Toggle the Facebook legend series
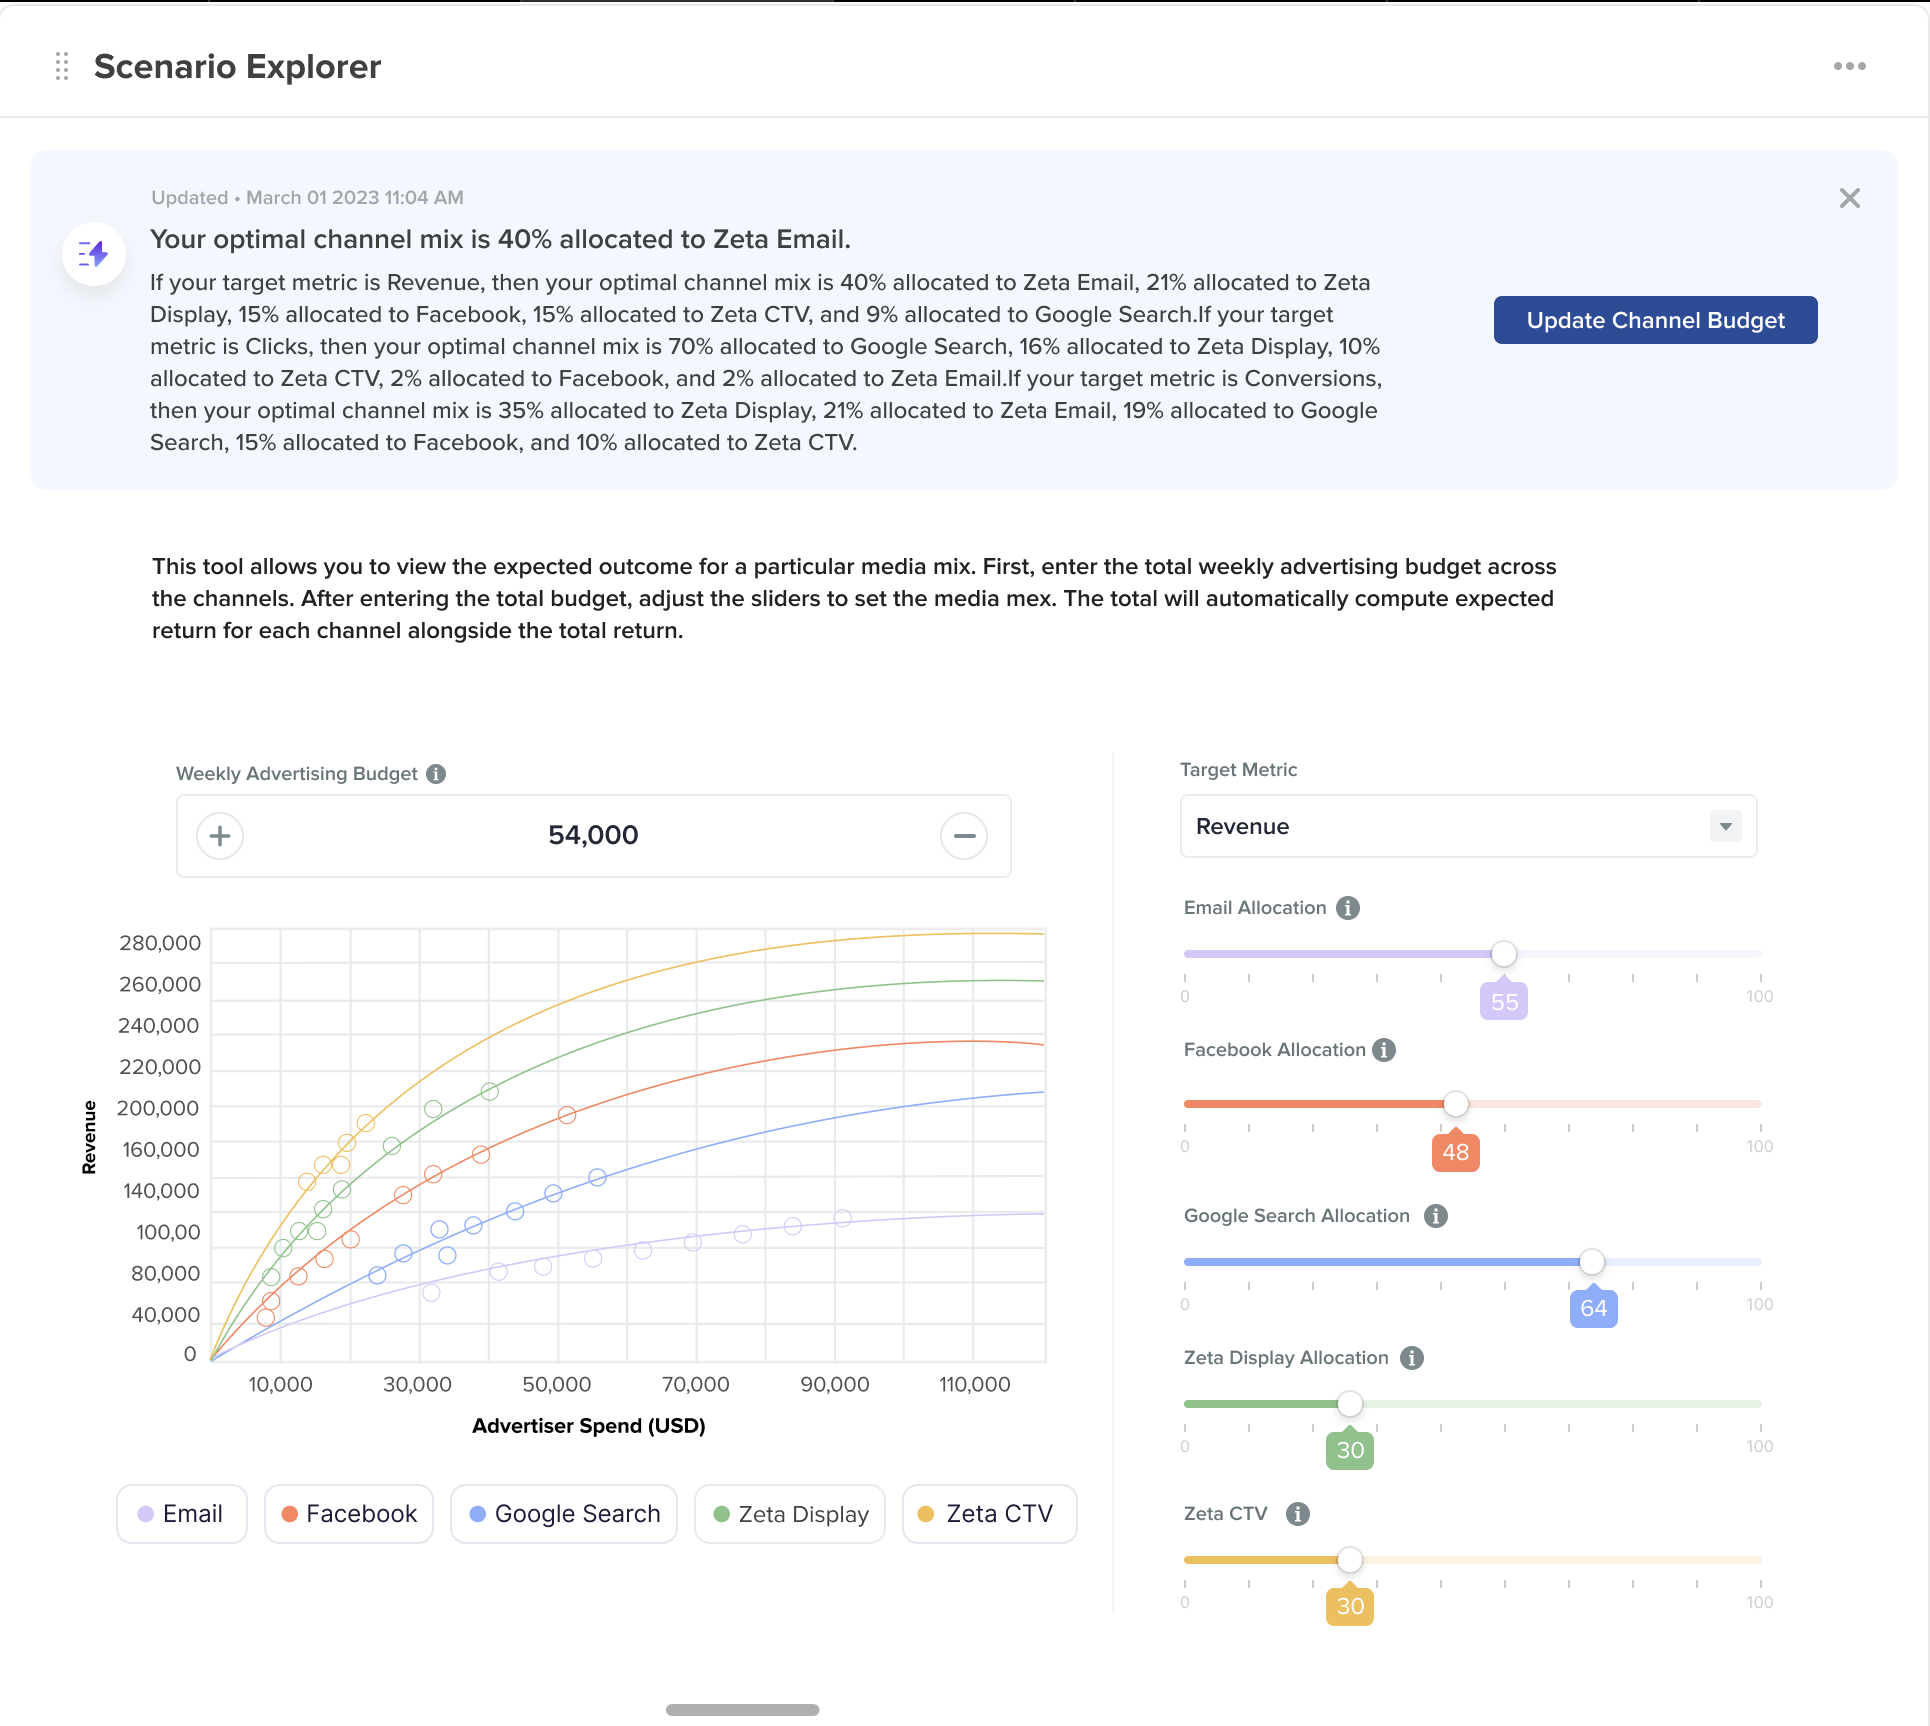This screenshot has width=1930, height=1726. 348,1514
